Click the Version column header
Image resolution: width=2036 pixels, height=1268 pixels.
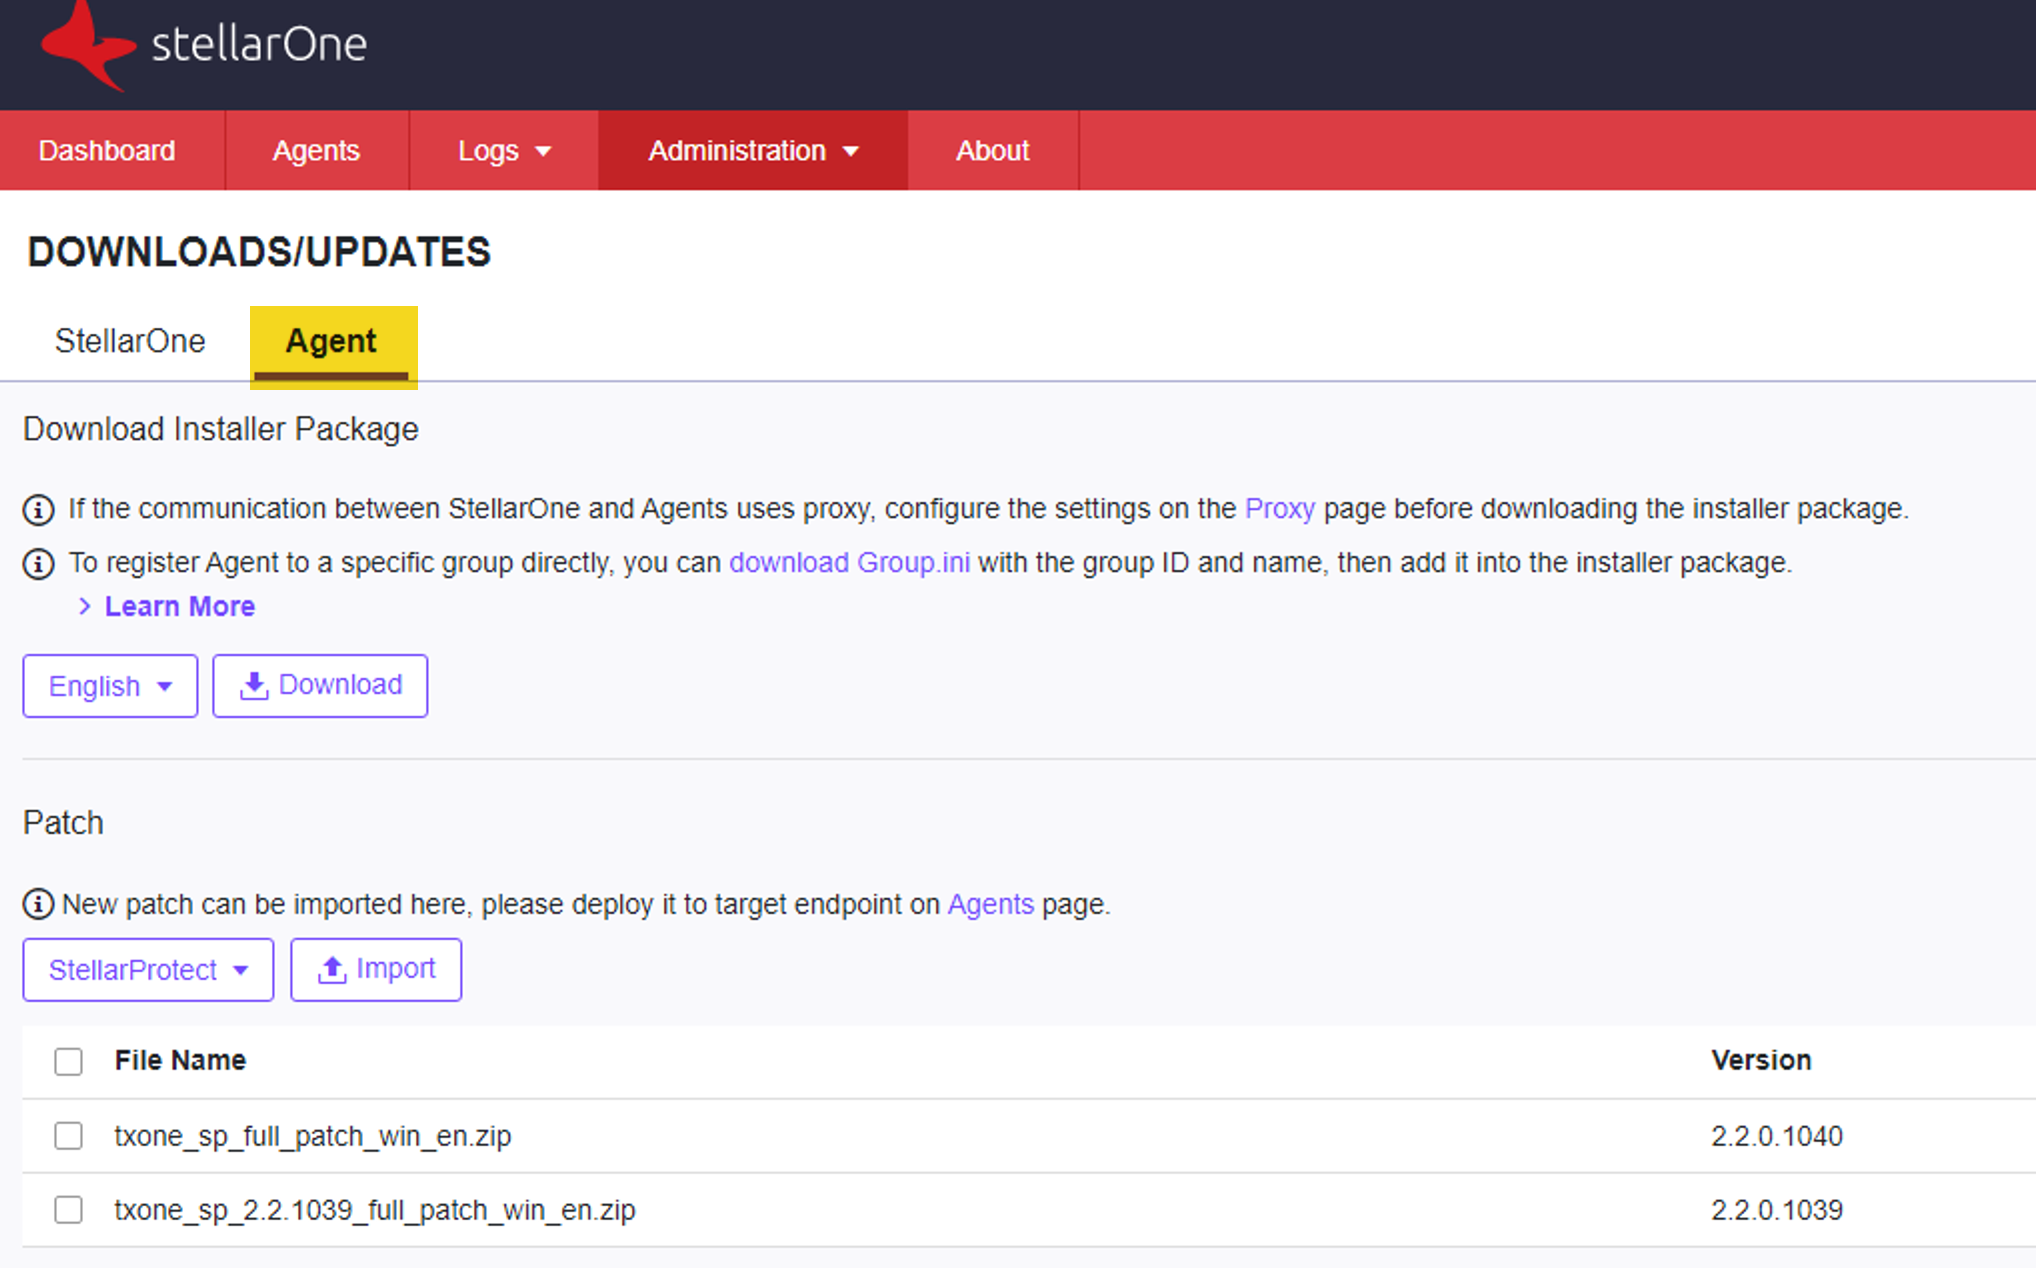[1760, 1060]
